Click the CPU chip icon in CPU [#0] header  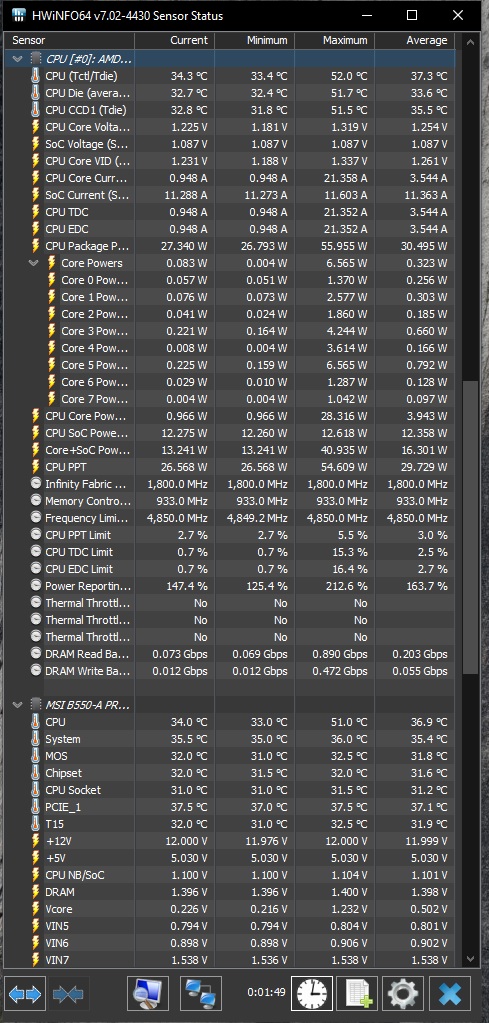coord(36,59)
